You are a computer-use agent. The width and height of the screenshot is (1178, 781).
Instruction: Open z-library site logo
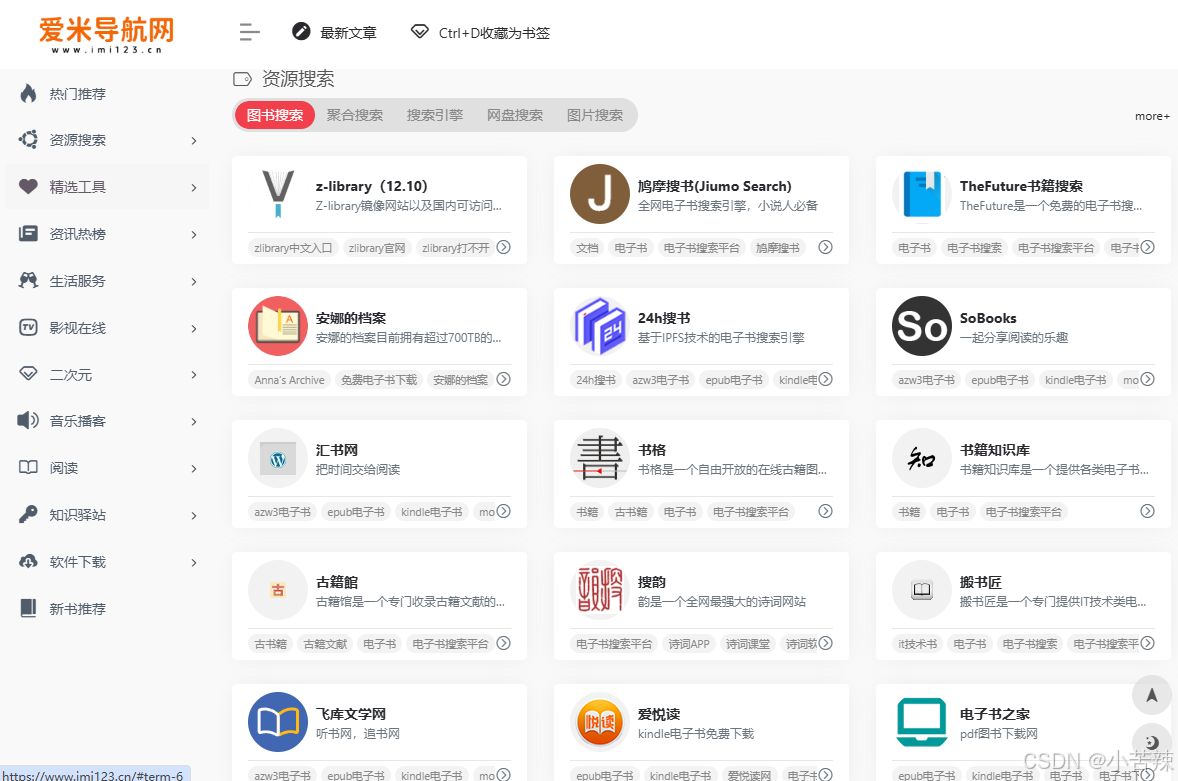click(278, 194)
